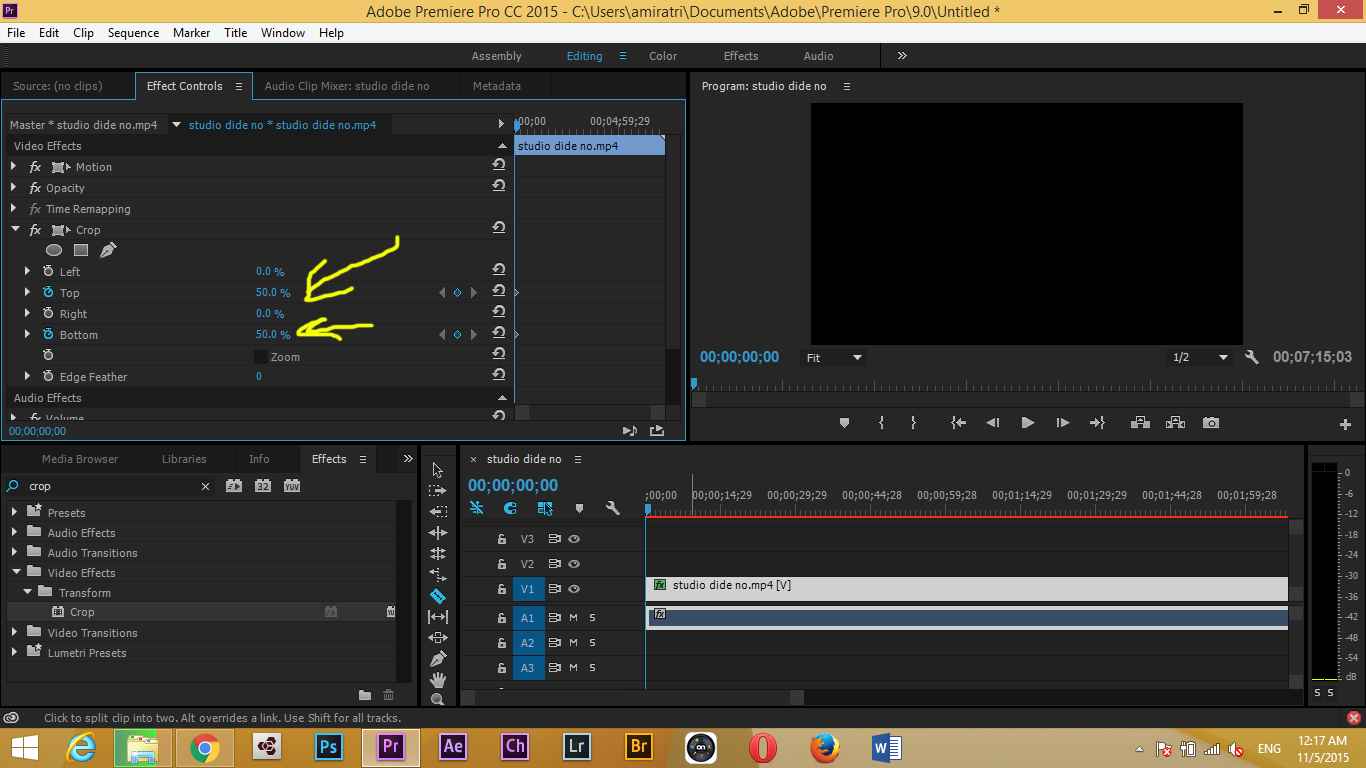The height and width of the screenshot is (768, 1366).
Task: Toggle V1 track output eye
Action: click(x=574, y=589)
